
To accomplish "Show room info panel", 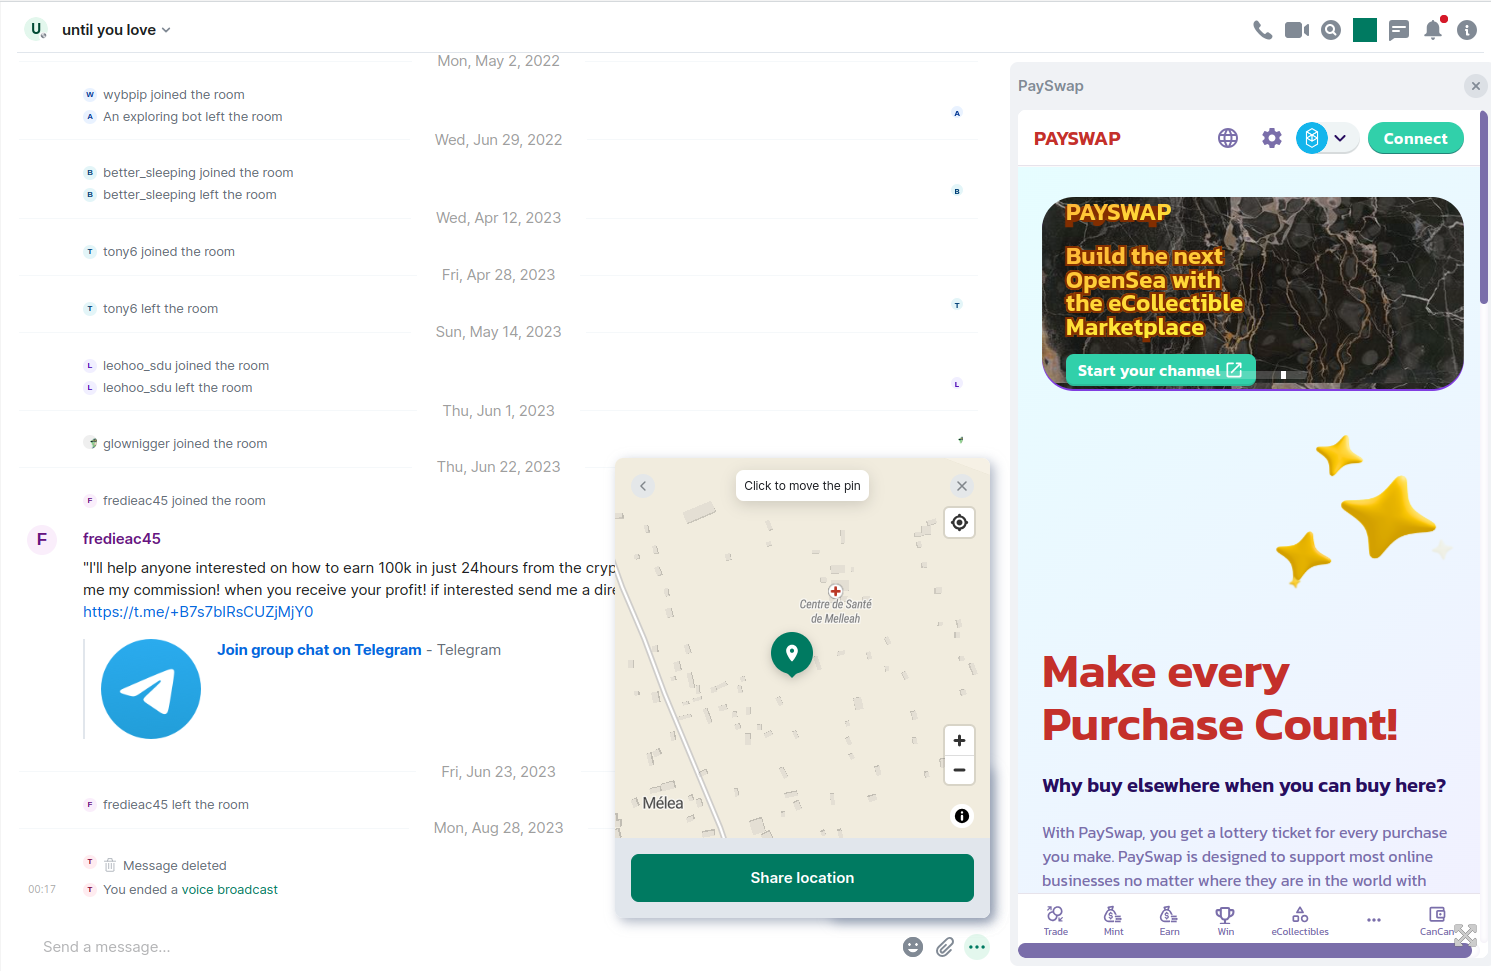I will coord(1467,30).
